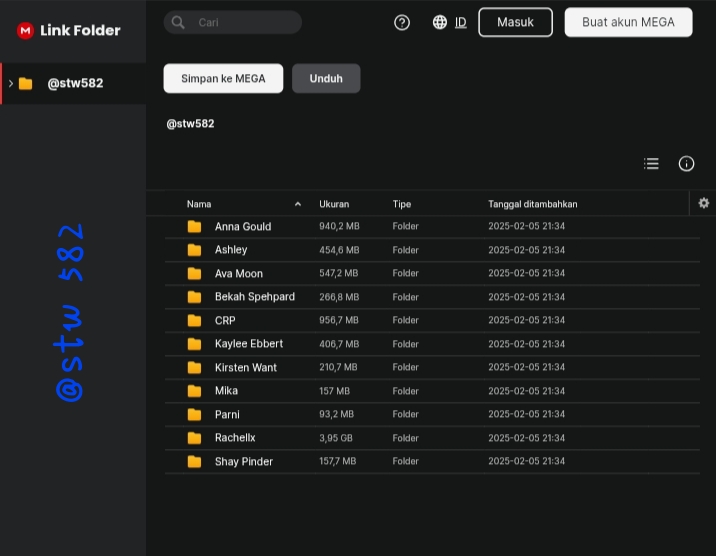716x556 pixels.
Task: Click the @stw582 sidebar folder icon
Action: tap(26, 84)
